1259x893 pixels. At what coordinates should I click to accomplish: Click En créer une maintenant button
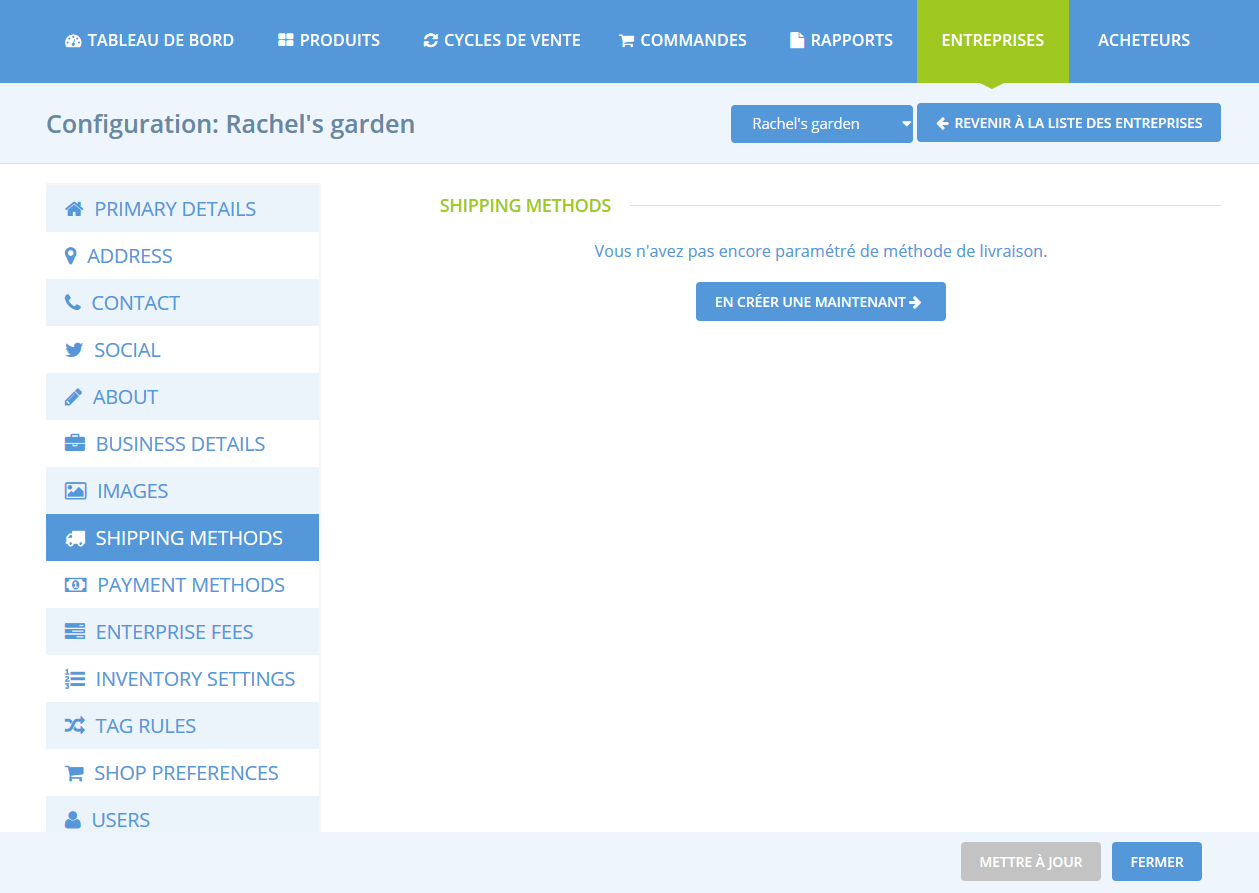821,302
